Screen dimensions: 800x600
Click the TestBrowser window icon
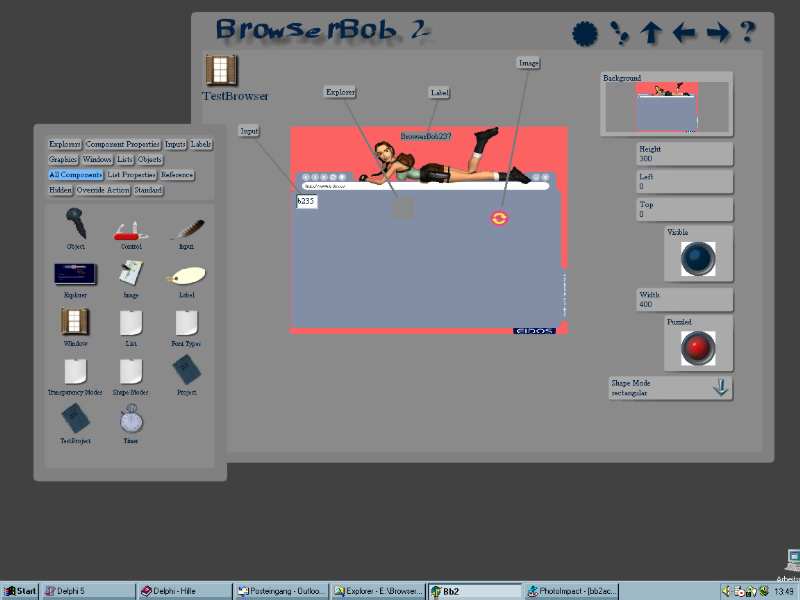221,70
